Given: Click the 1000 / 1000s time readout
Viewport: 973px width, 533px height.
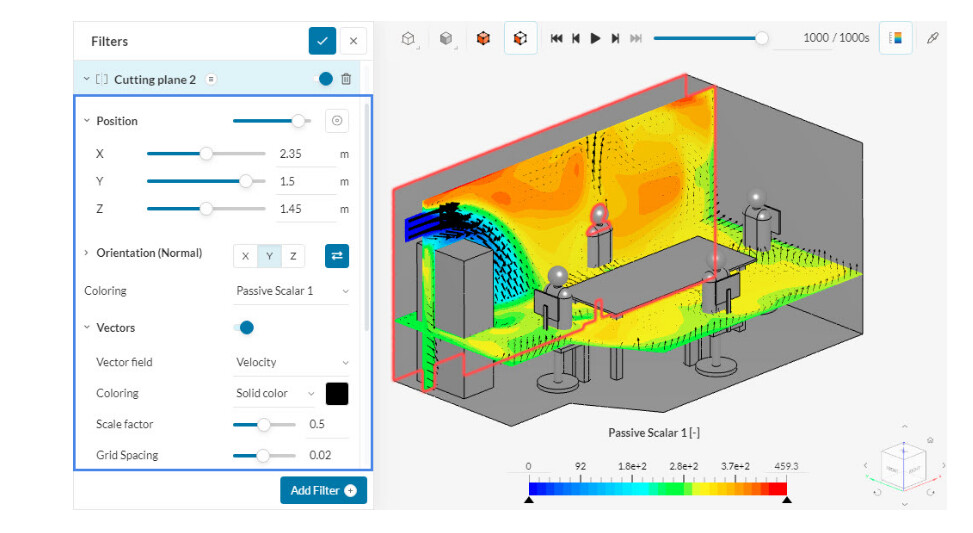Looking at the screenshot, I should (x=836, y=38).
